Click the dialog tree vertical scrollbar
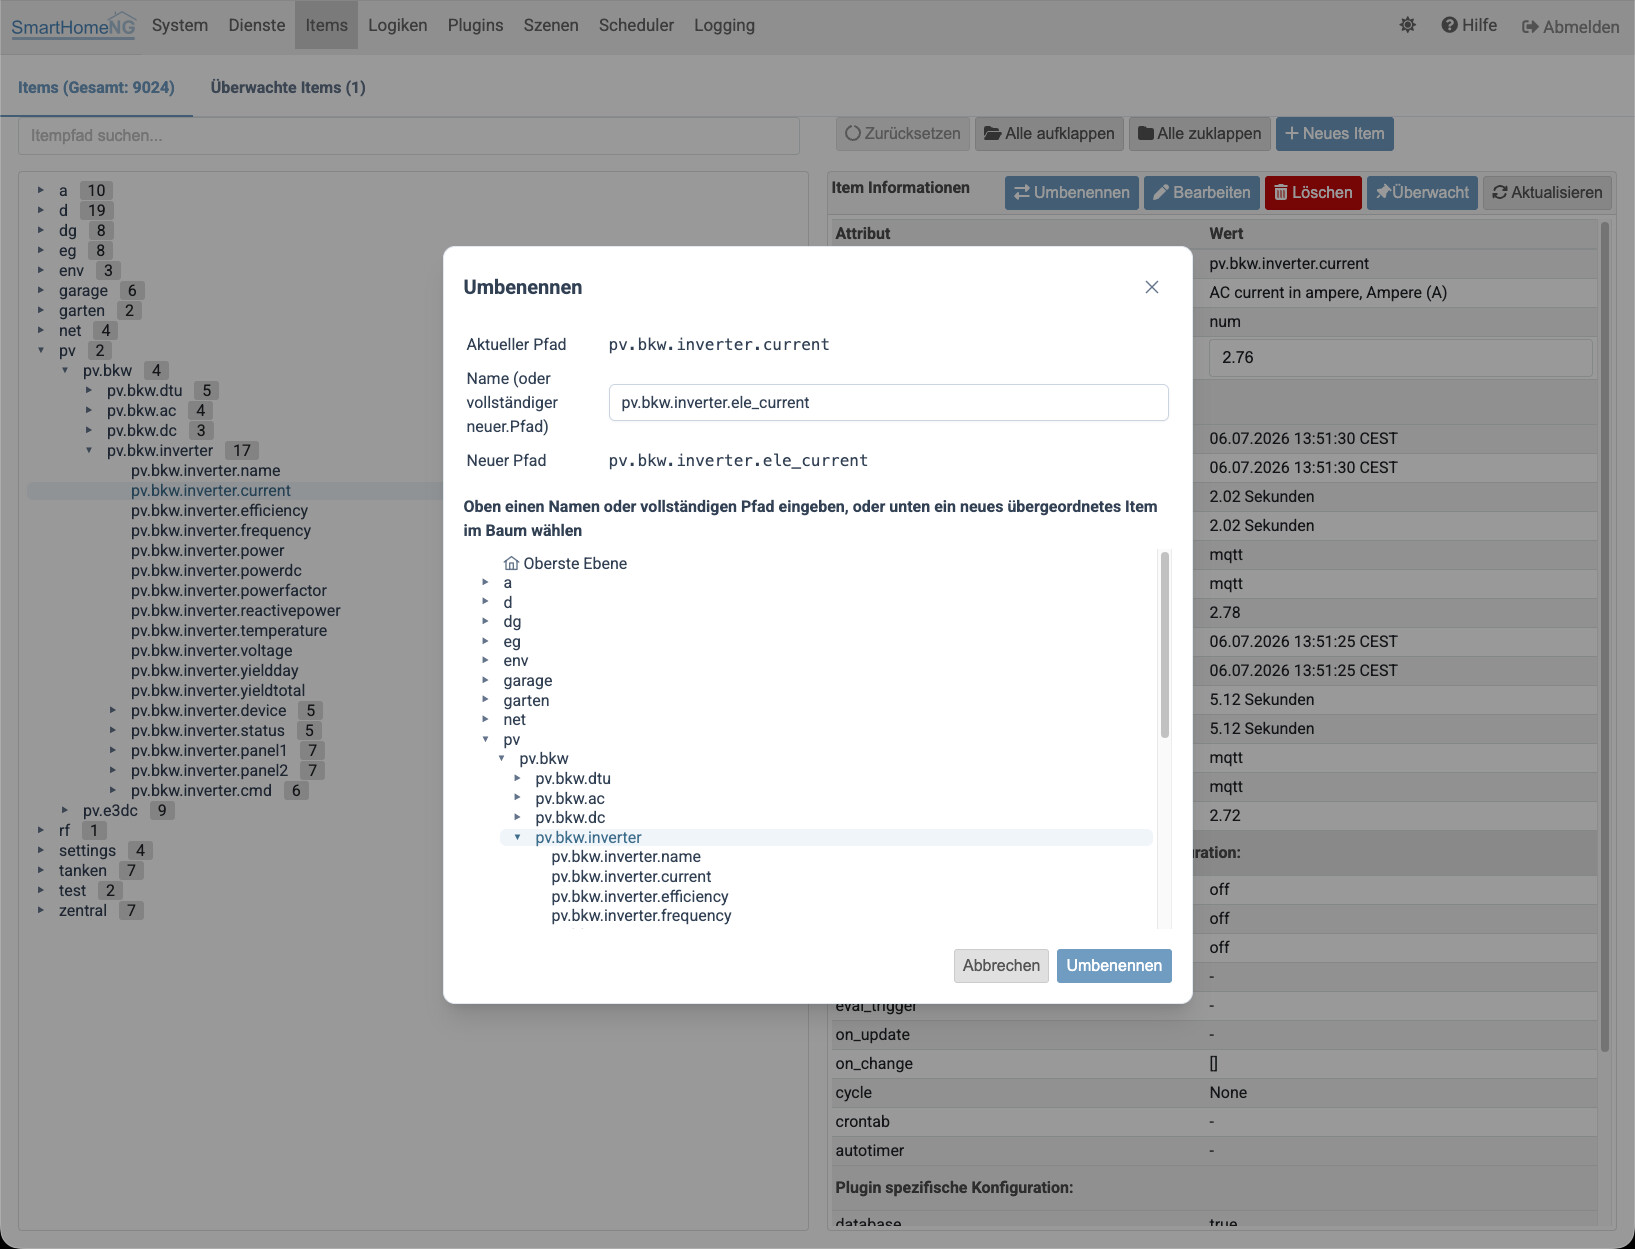 point(1164,645)
